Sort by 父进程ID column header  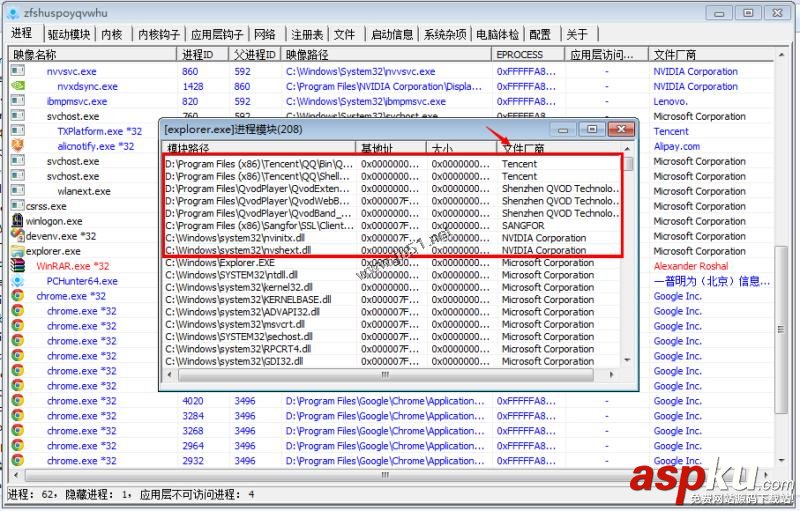255,55
